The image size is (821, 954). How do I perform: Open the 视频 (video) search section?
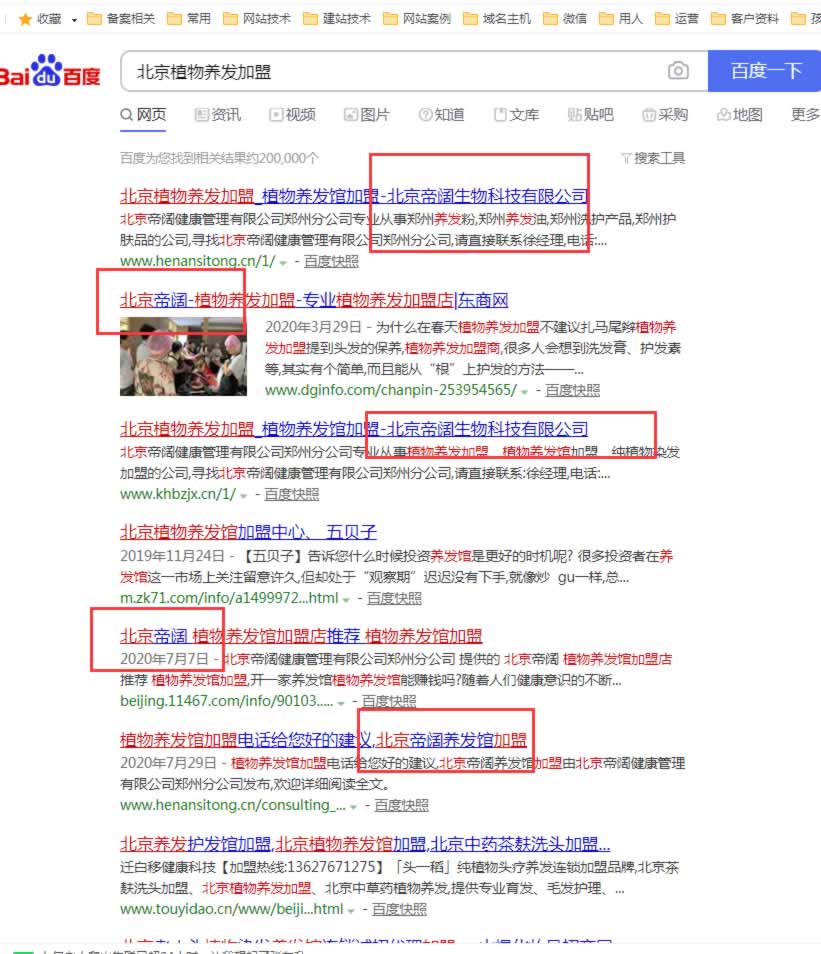click(297, 114)
